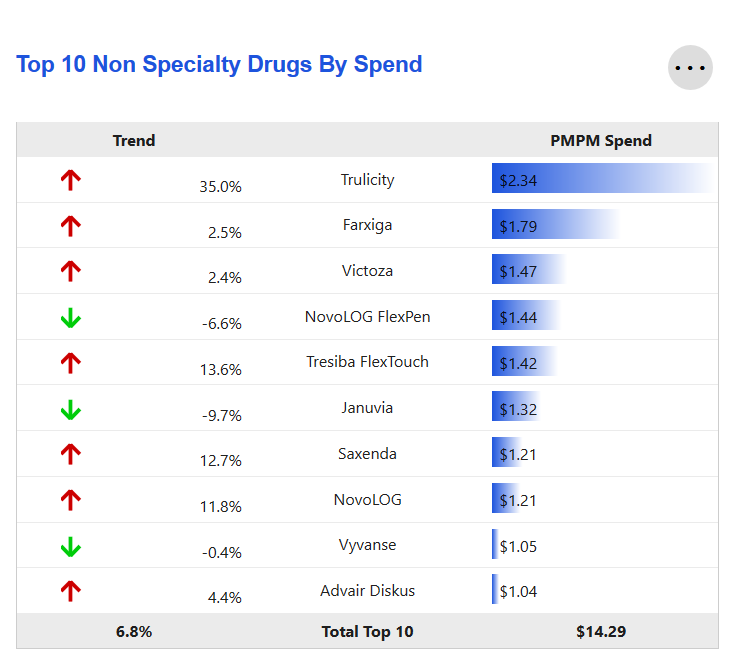Click the green down arrow for NovoLOG FlexPen
Viewport: 742px width, 664px height.
70,318
